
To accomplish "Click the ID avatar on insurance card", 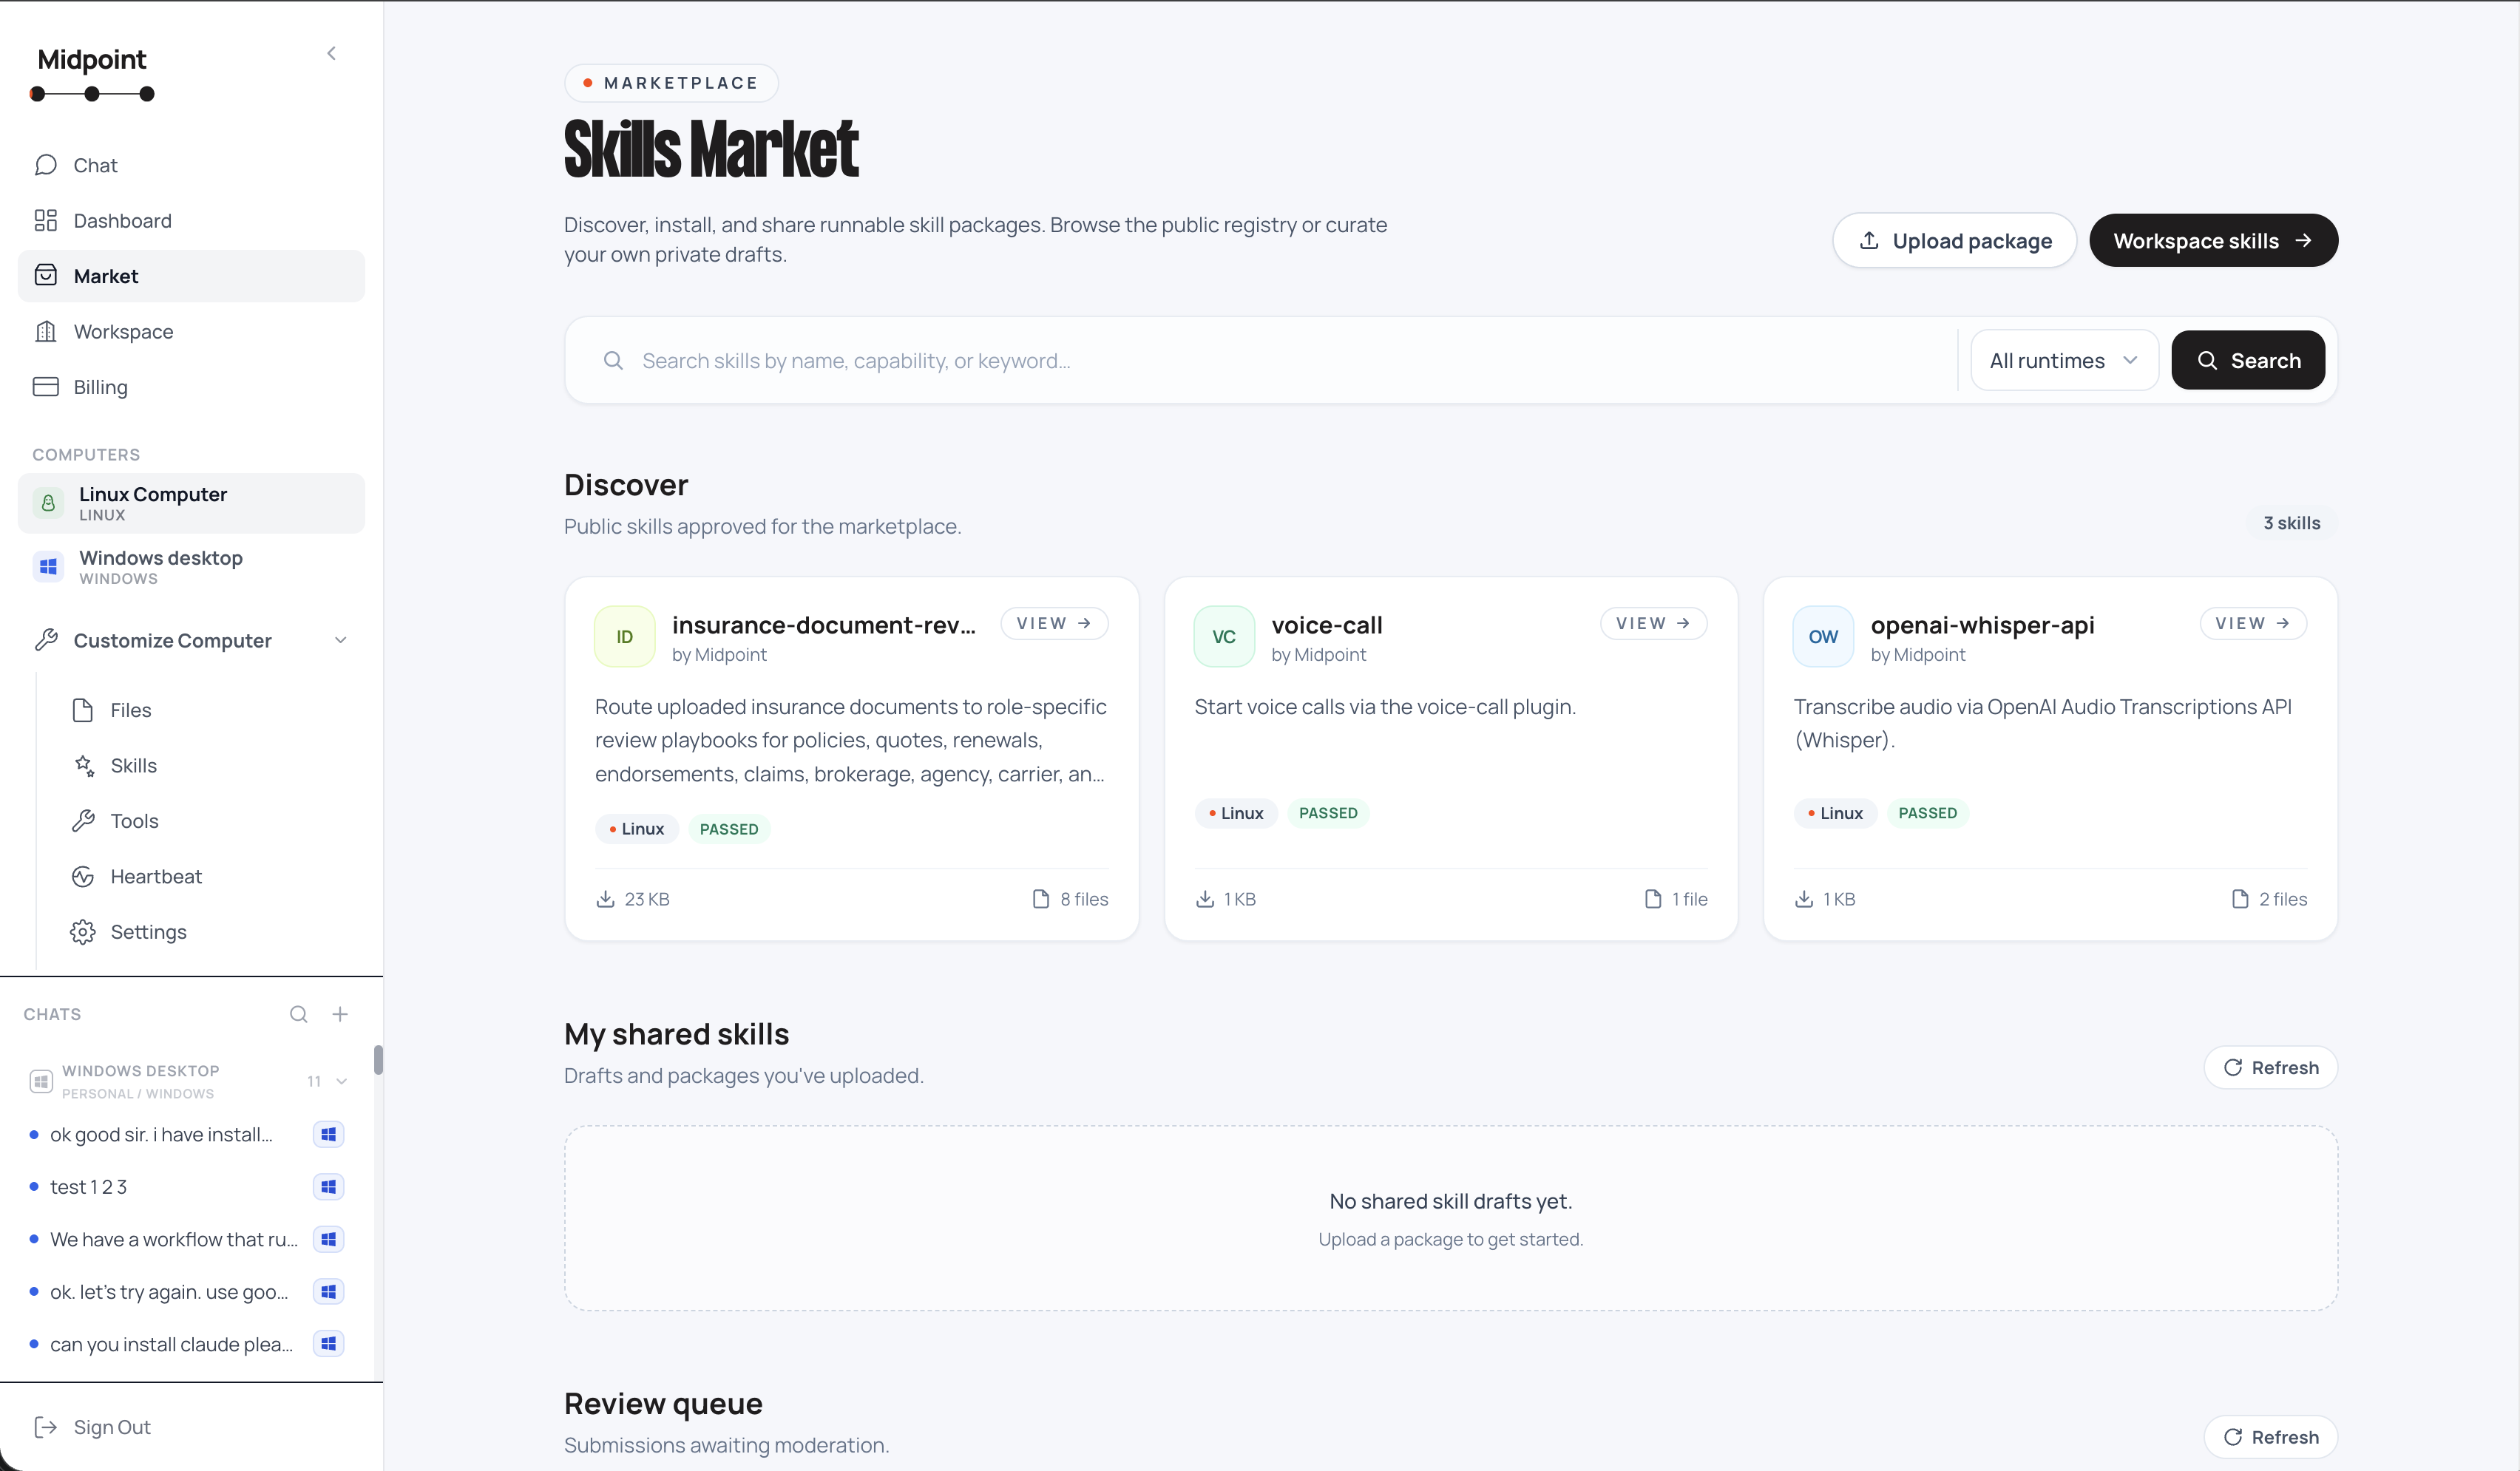I will (625, 636).
